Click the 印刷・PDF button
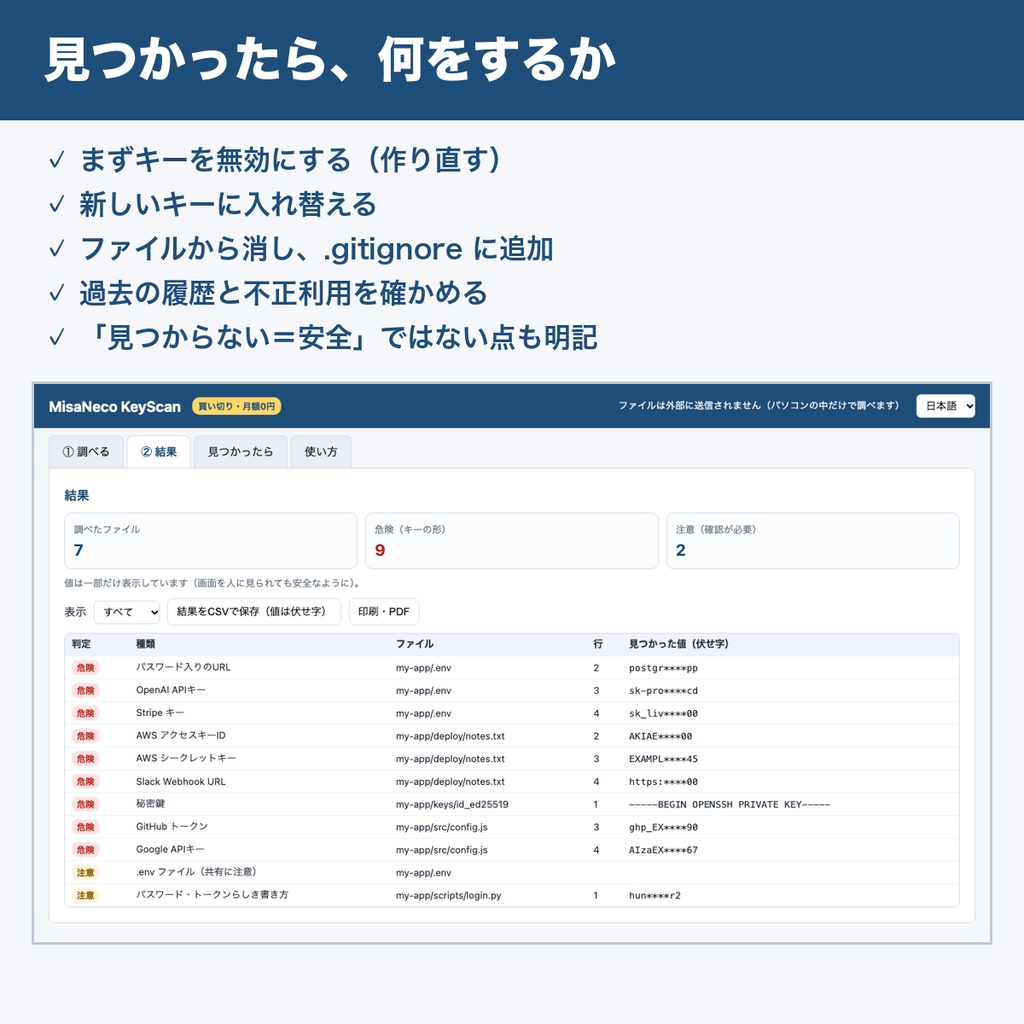 coord(384,612)
